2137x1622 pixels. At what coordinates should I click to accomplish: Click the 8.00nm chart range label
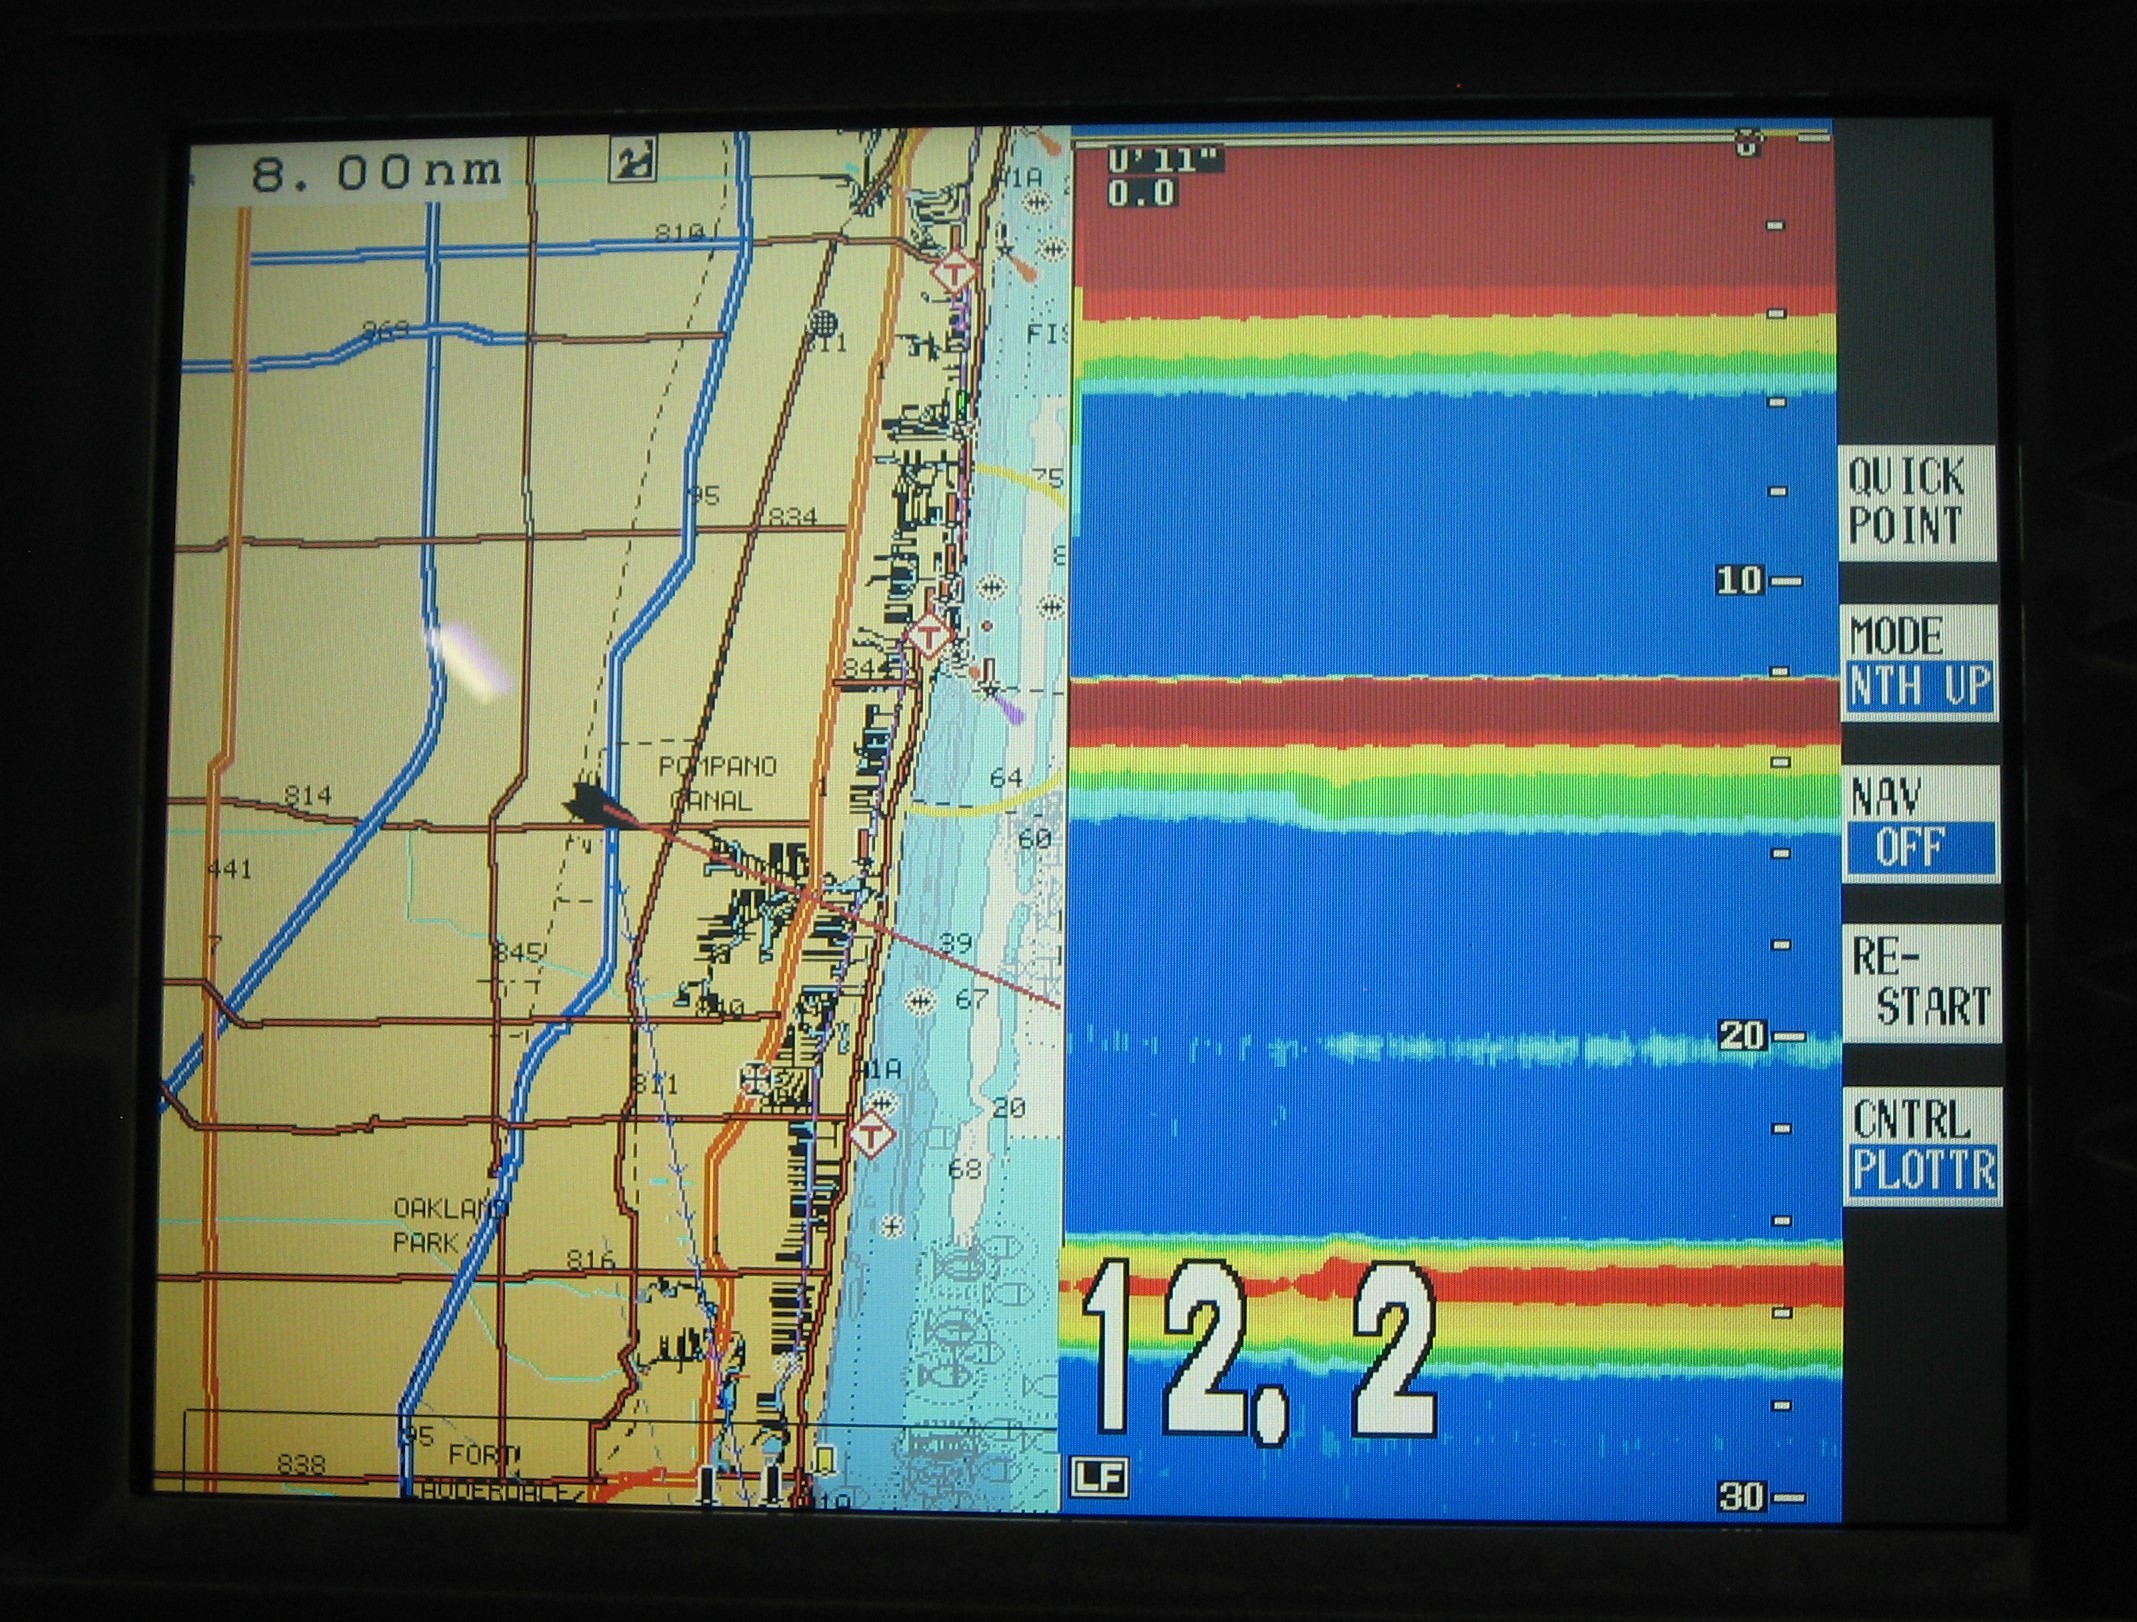click(x=375, y=174)
